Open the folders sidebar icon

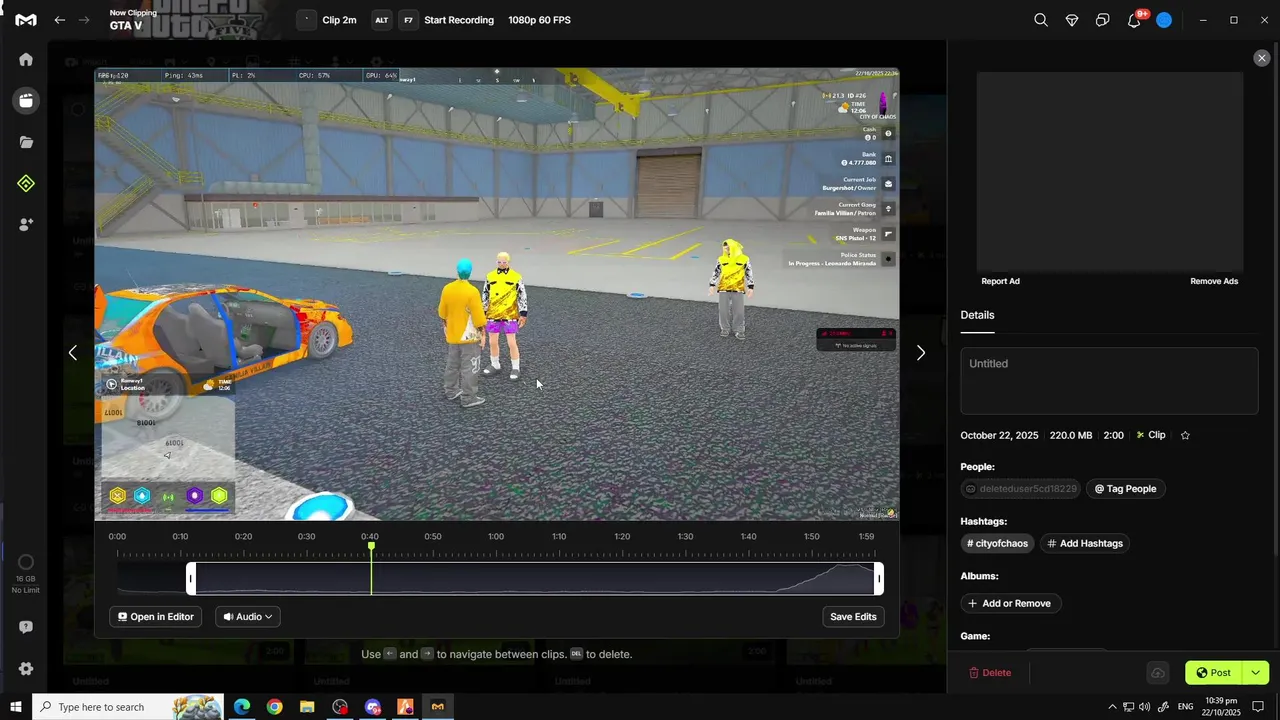pos(26,142)
